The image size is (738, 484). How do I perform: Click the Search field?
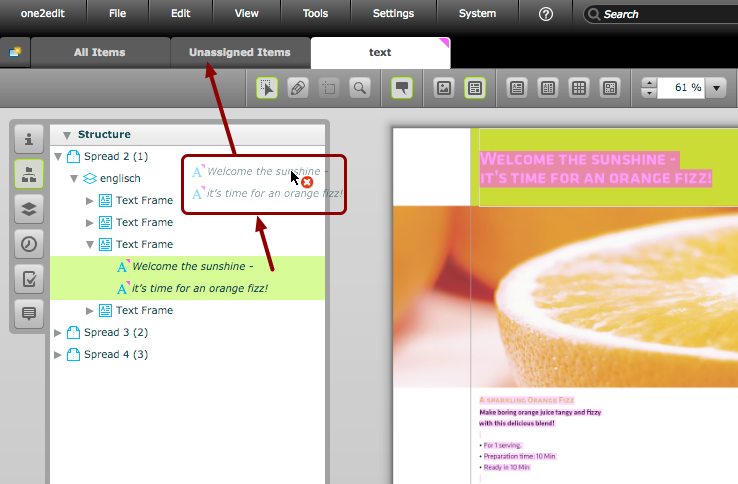[x=661, y=14]
